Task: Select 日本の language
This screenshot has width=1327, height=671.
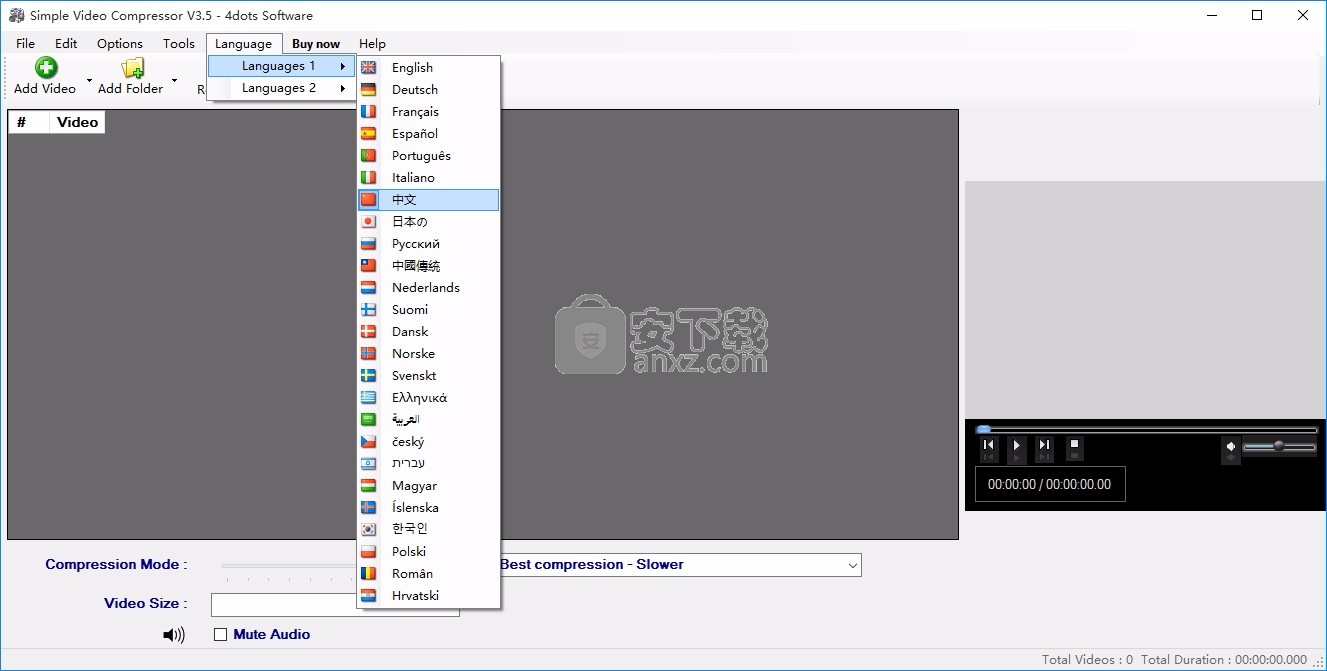Action: pos(428,221)
